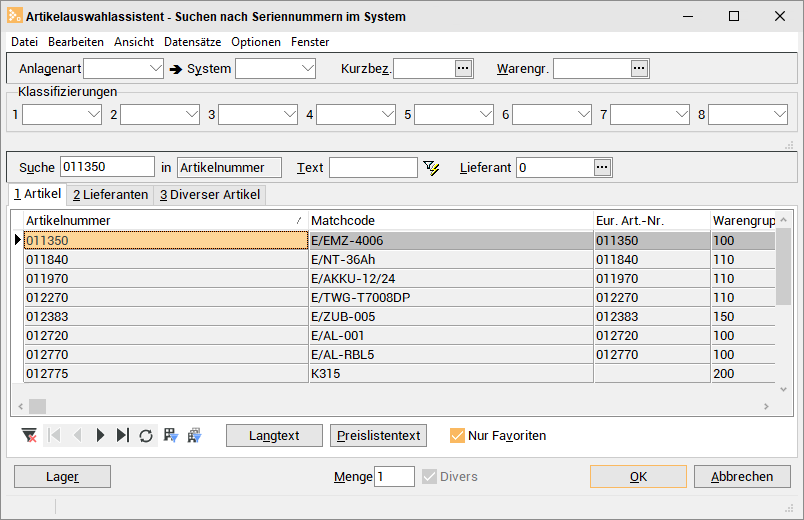Clear the filter with the crossed funnel icon
Image resolution: width=804 pixels, height=520 pixels.
click(30, 435)
